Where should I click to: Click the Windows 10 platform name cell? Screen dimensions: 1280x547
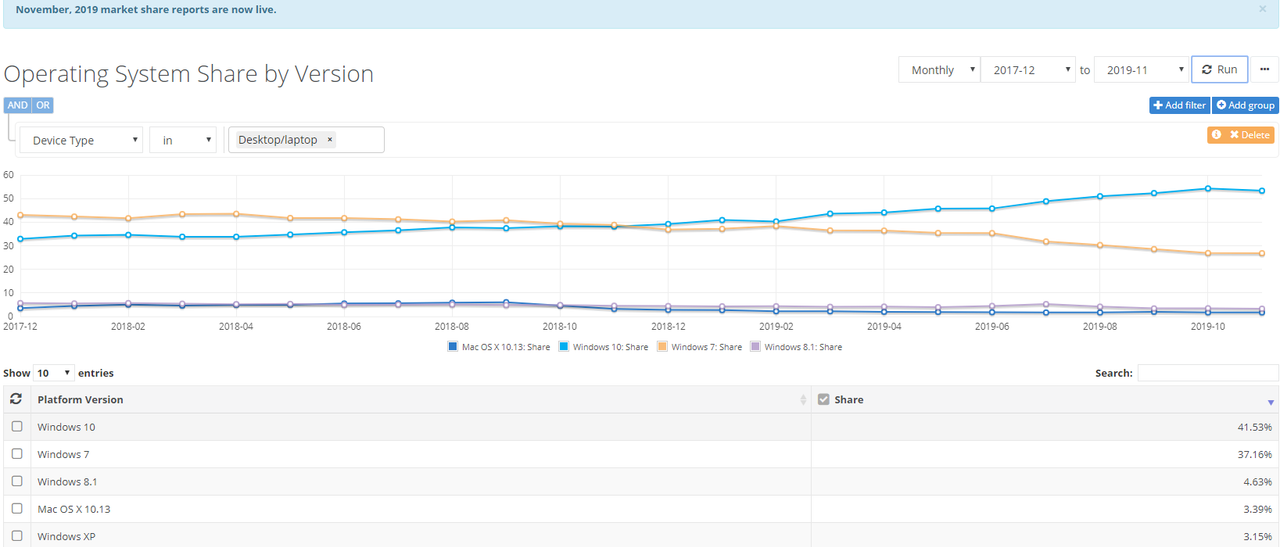(420, 427)
